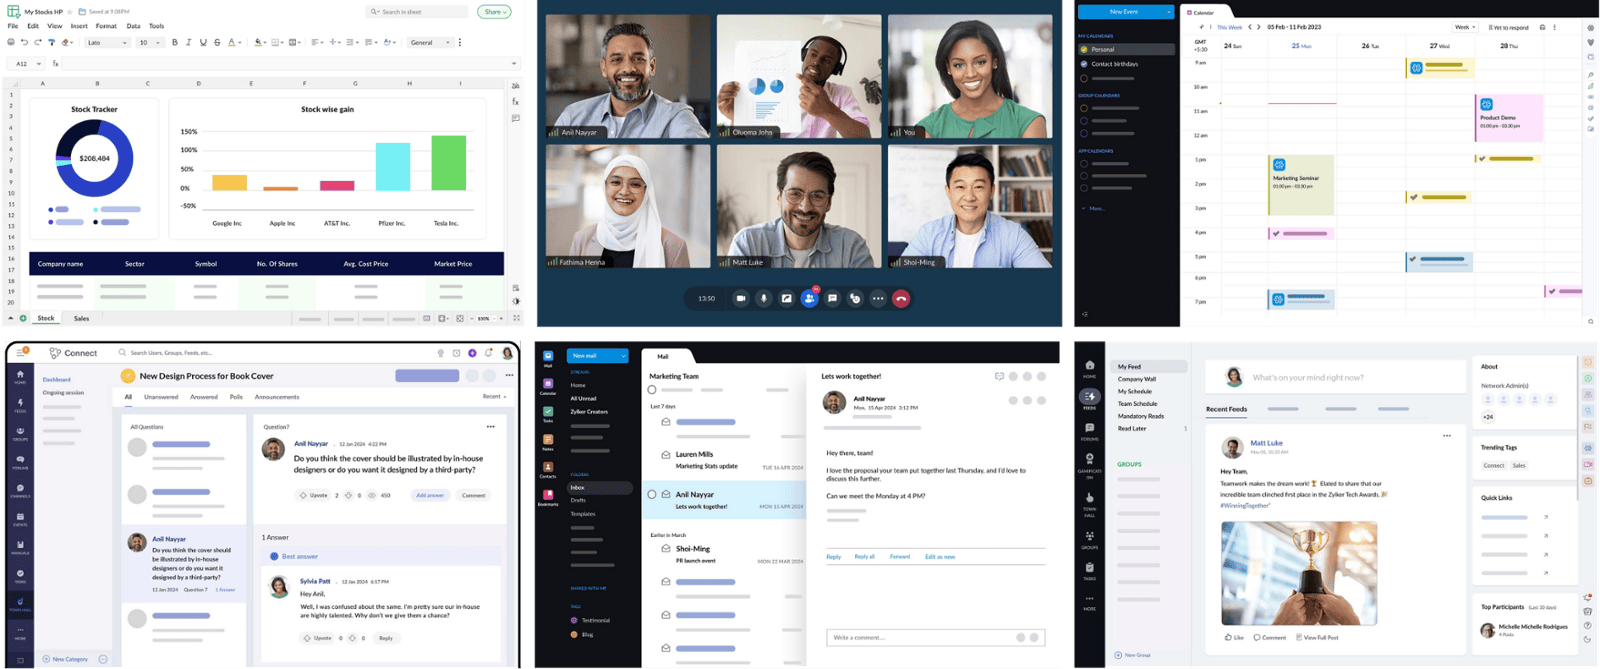
Task: Mute the microphone in the video meeting
Action: [764, 298]
